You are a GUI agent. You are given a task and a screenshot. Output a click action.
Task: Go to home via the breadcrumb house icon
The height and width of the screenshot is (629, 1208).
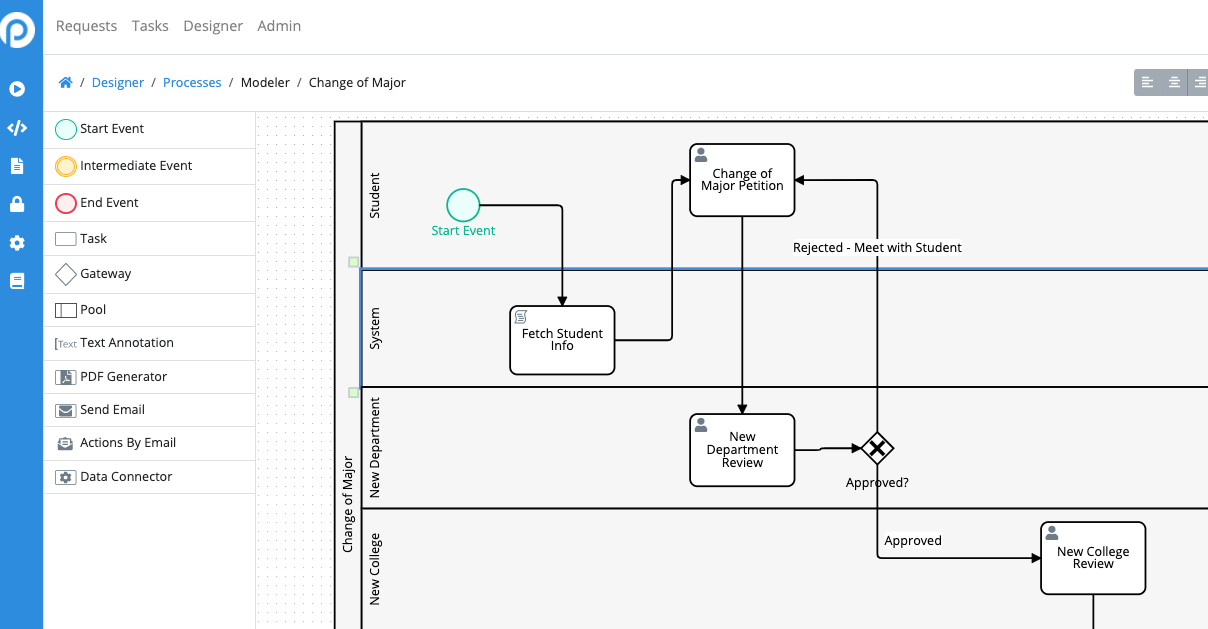pos(65,82)
